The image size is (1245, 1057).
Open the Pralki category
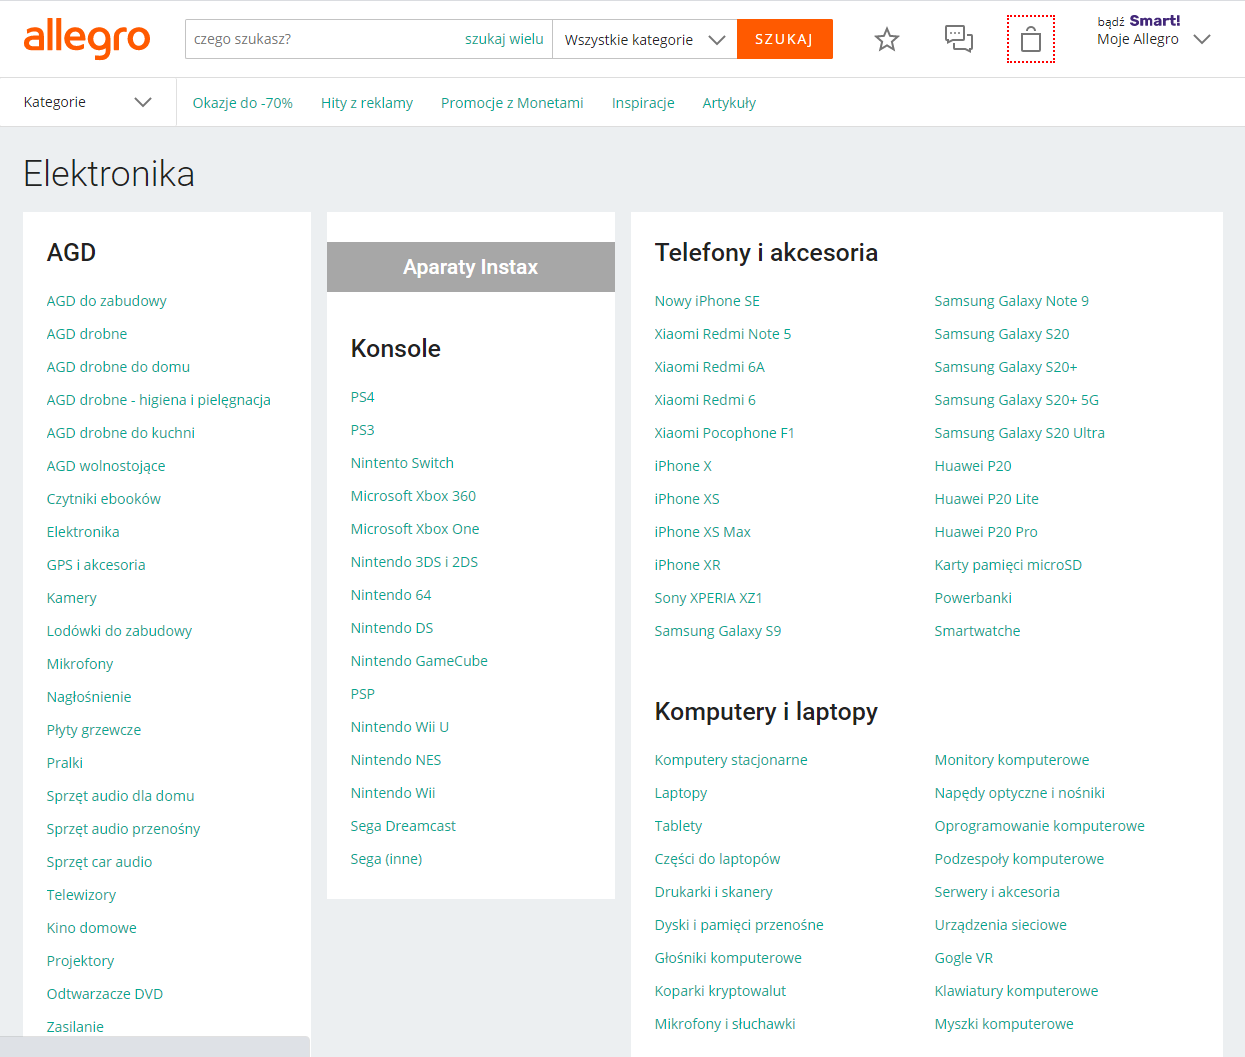[x=65, y=763]
